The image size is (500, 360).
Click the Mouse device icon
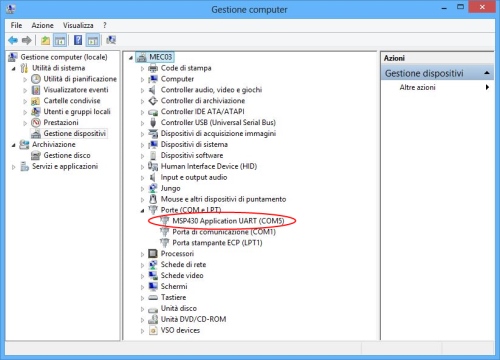[x=153, y=199]
